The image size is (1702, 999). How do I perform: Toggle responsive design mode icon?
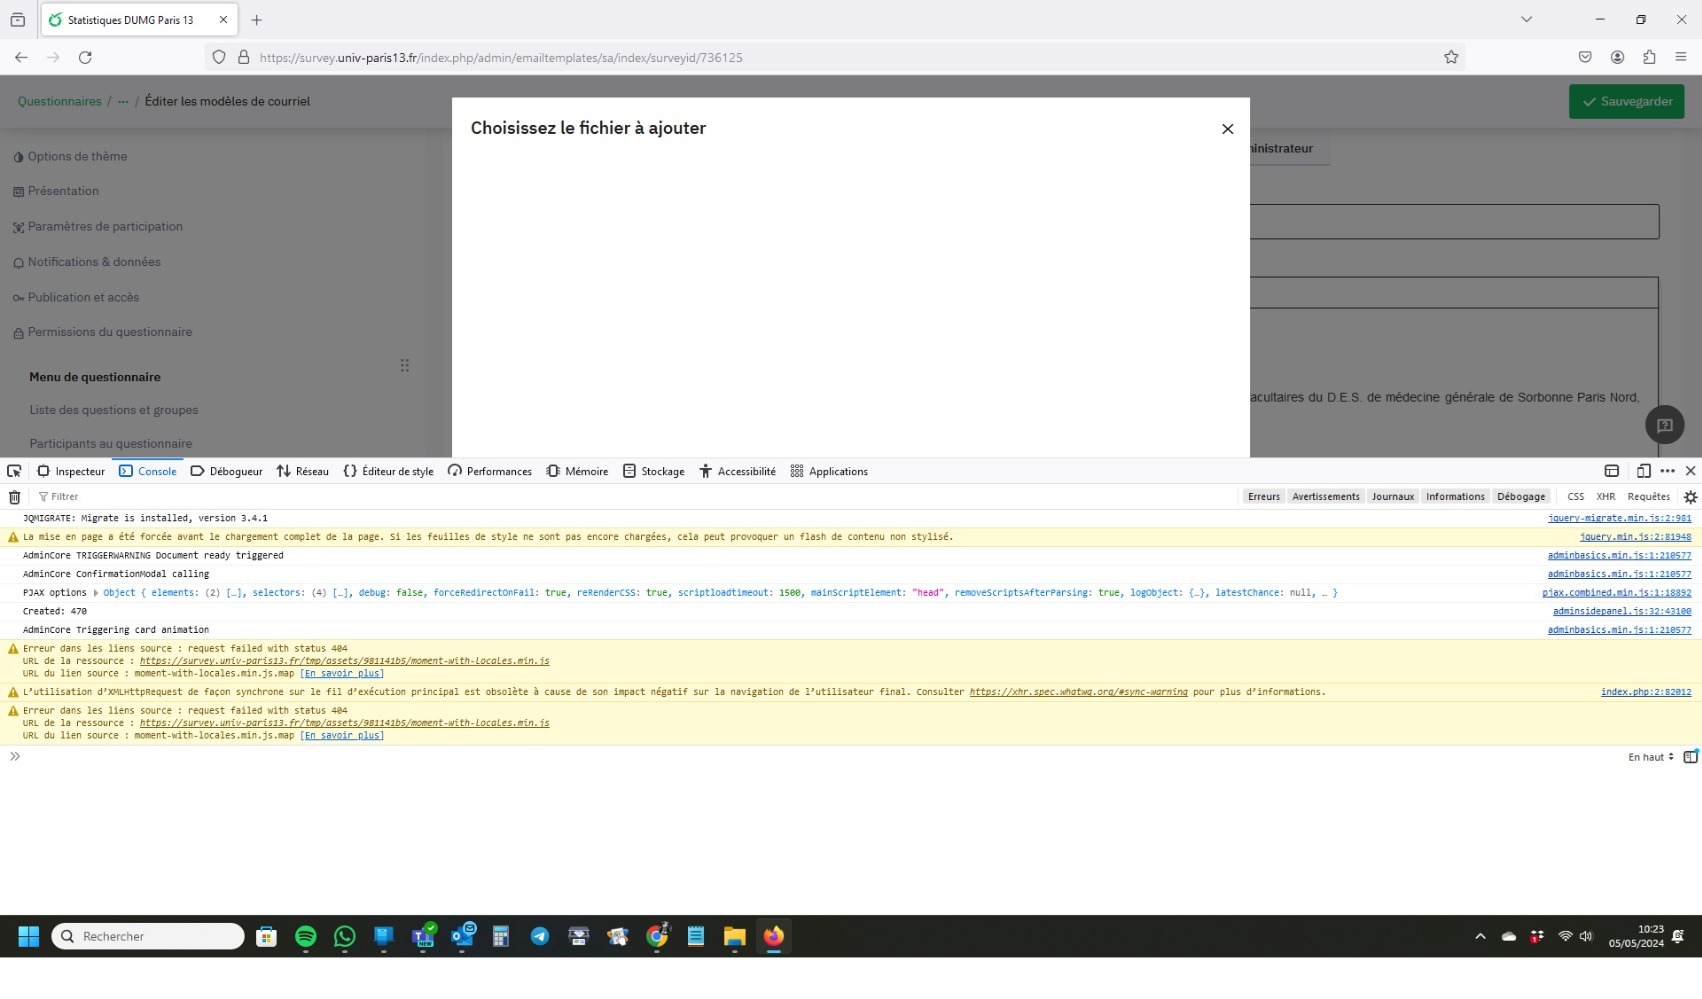pyautogui.click(x=1643, y=471)
